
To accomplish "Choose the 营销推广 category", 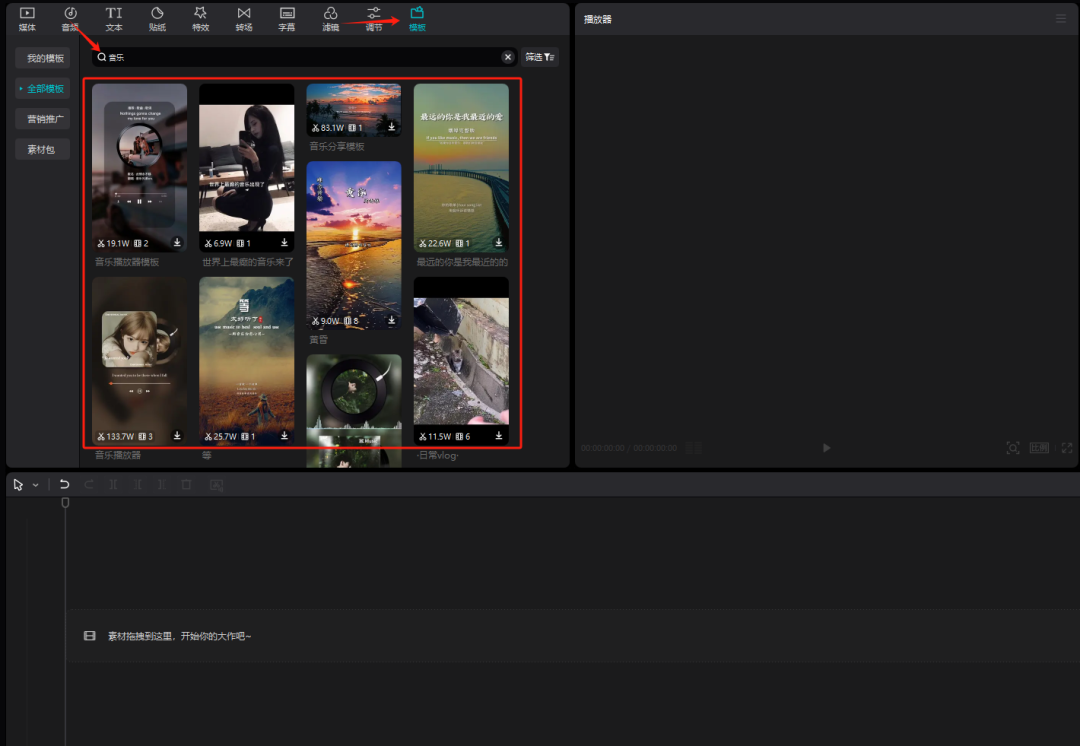I will click(45, 119).
